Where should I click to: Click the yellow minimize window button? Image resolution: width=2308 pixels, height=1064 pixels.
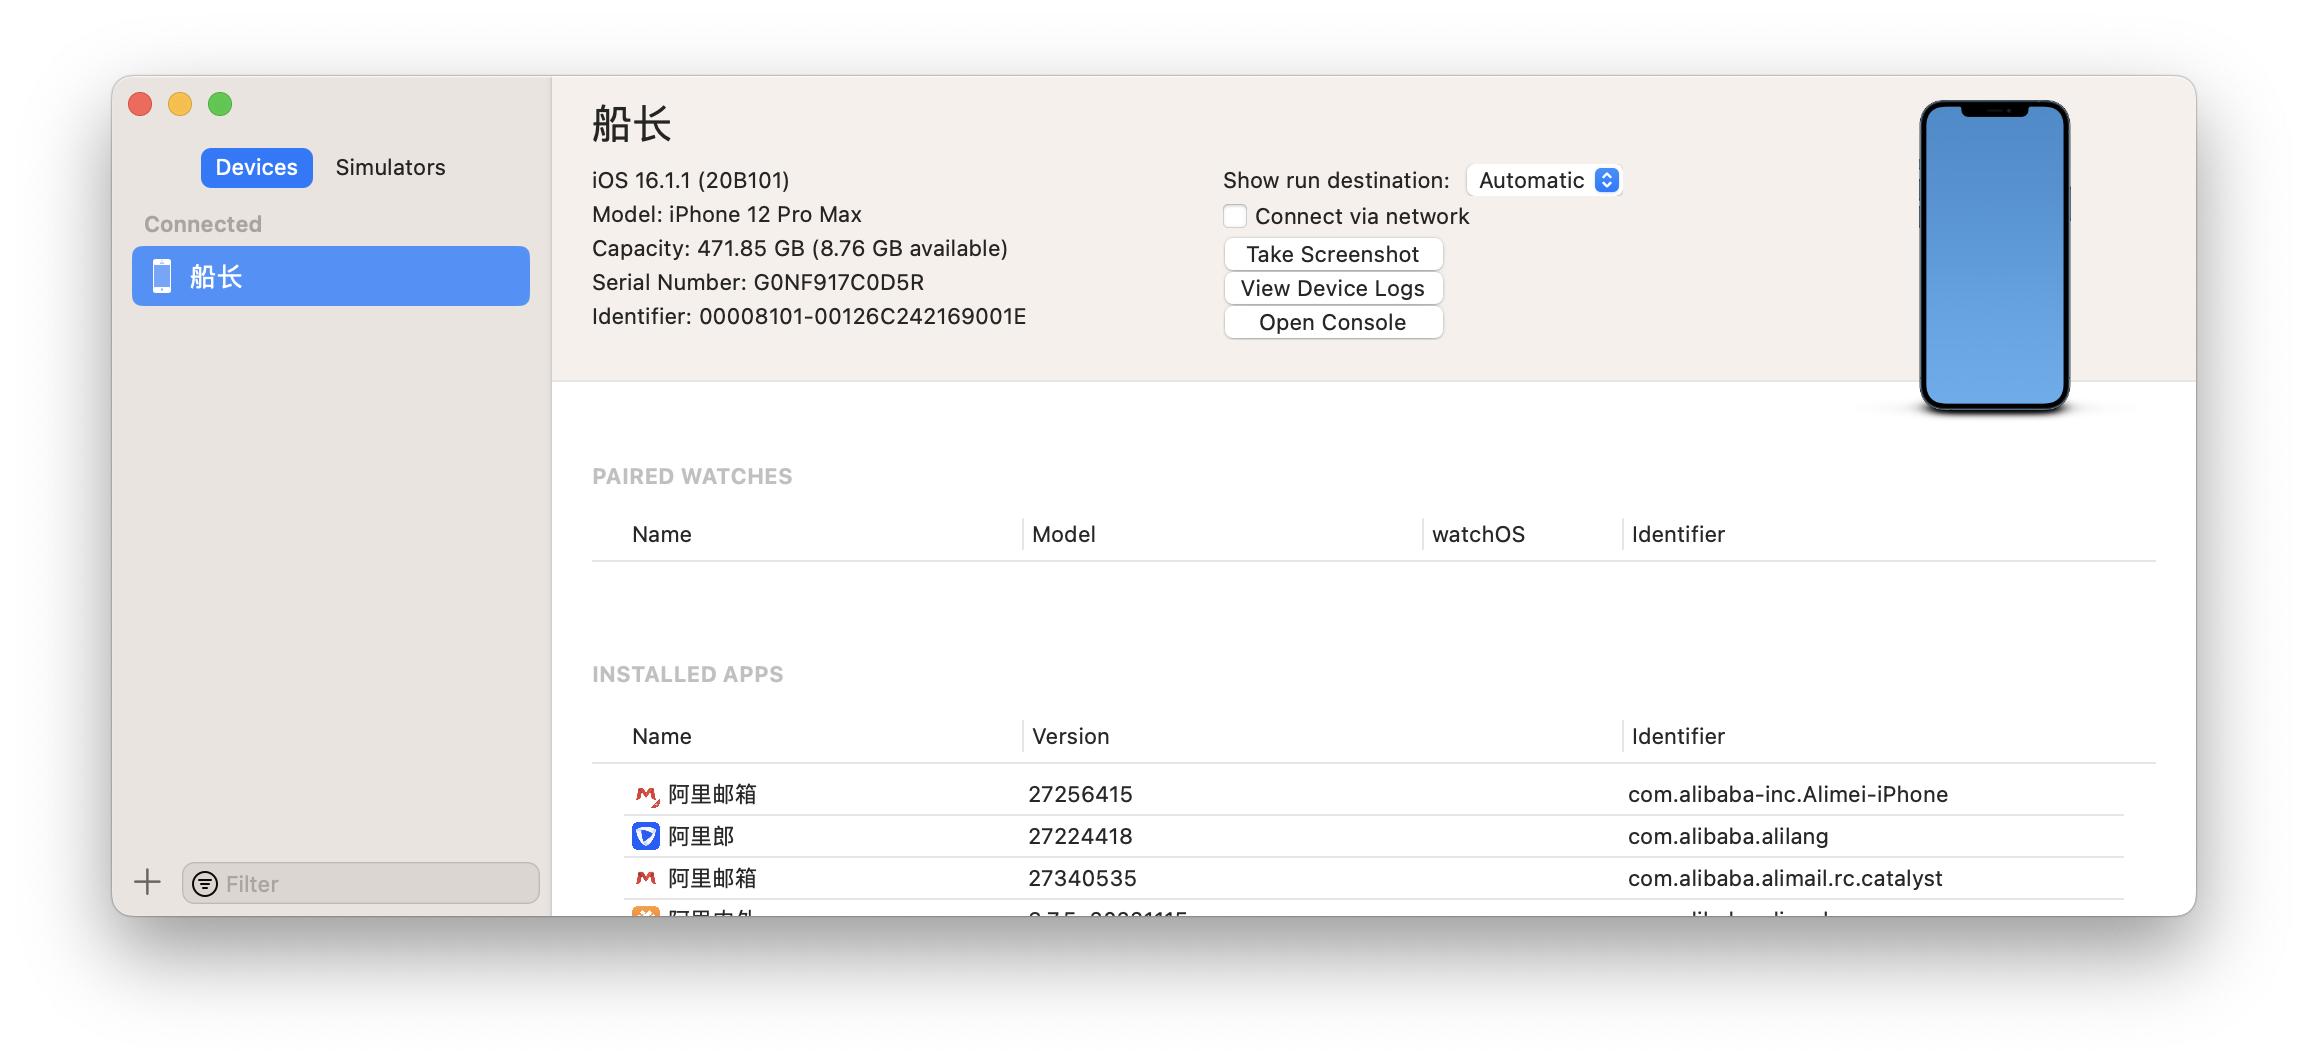point(180,104)
